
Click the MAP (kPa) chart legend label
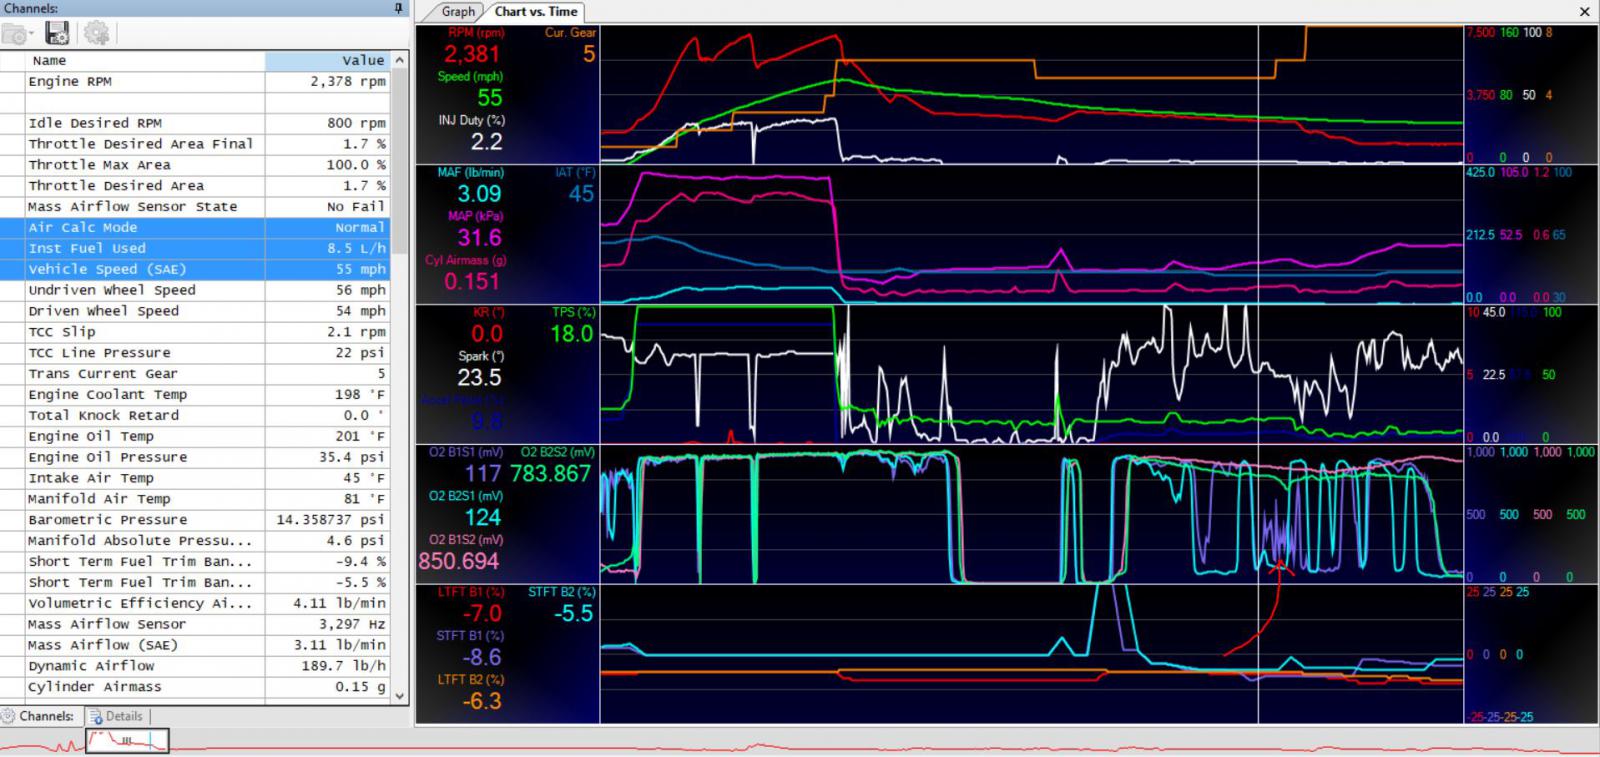(475, 216)
